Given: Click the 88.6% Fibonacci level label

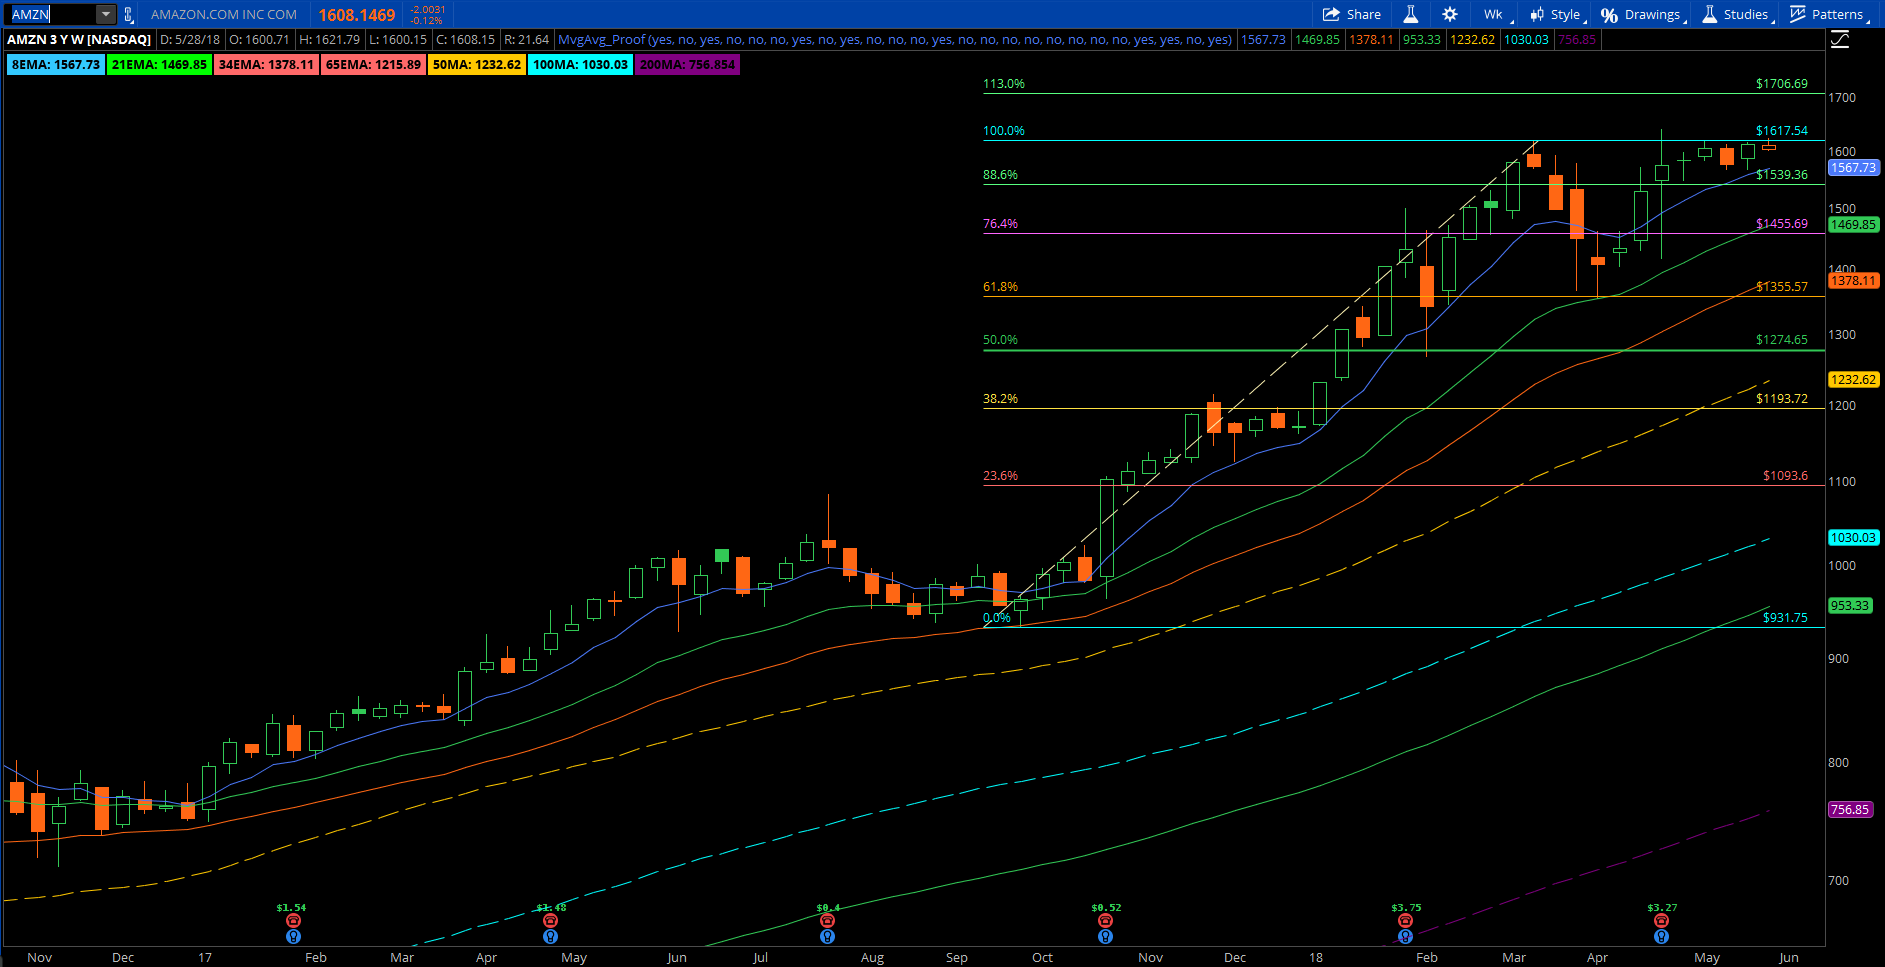Looking at the screenshot, I should 1000,175.
